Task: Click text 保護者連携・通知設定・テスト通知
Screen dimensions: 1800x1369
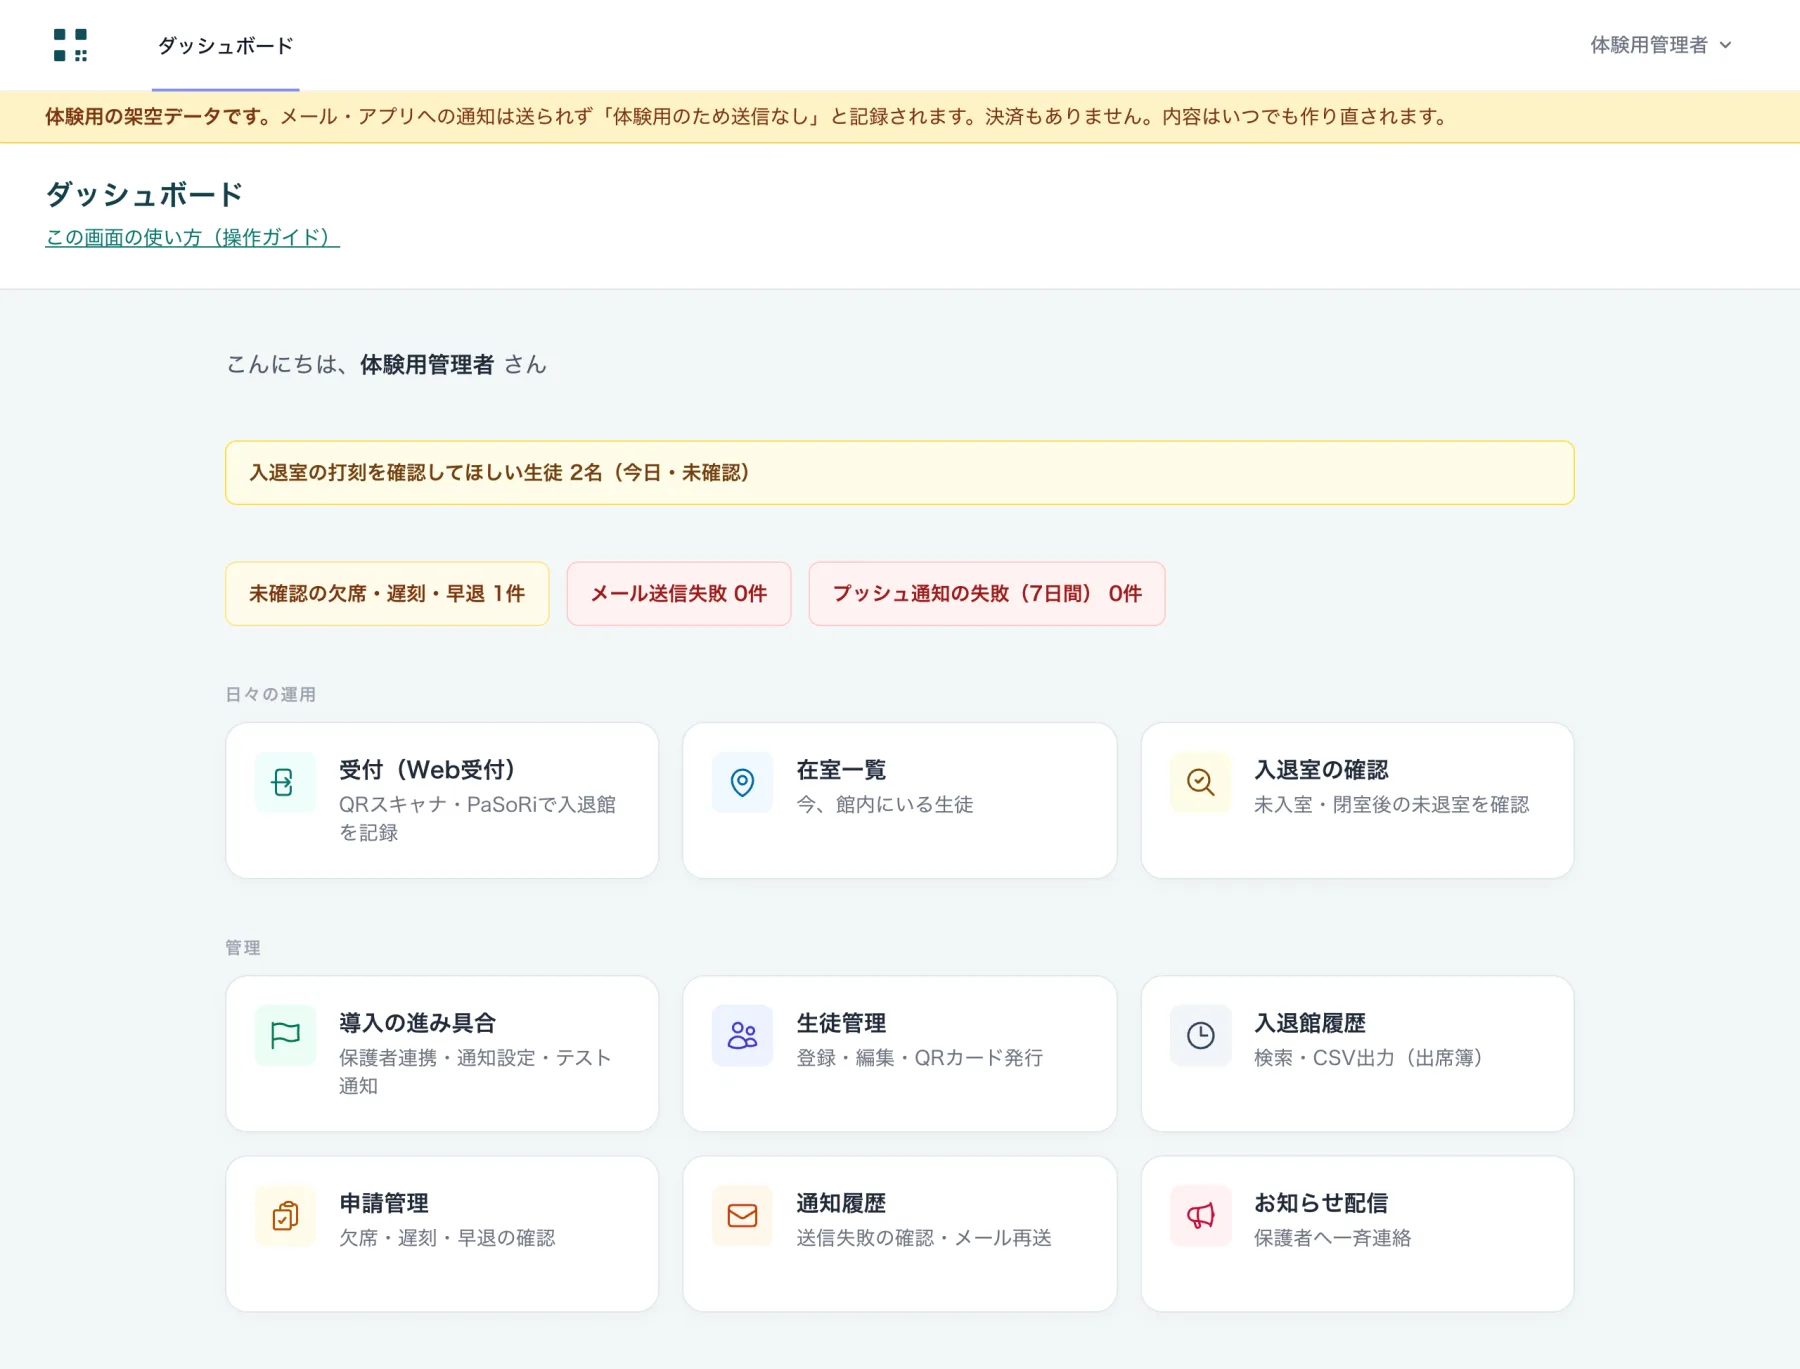Action: (x=475, y=1071)
